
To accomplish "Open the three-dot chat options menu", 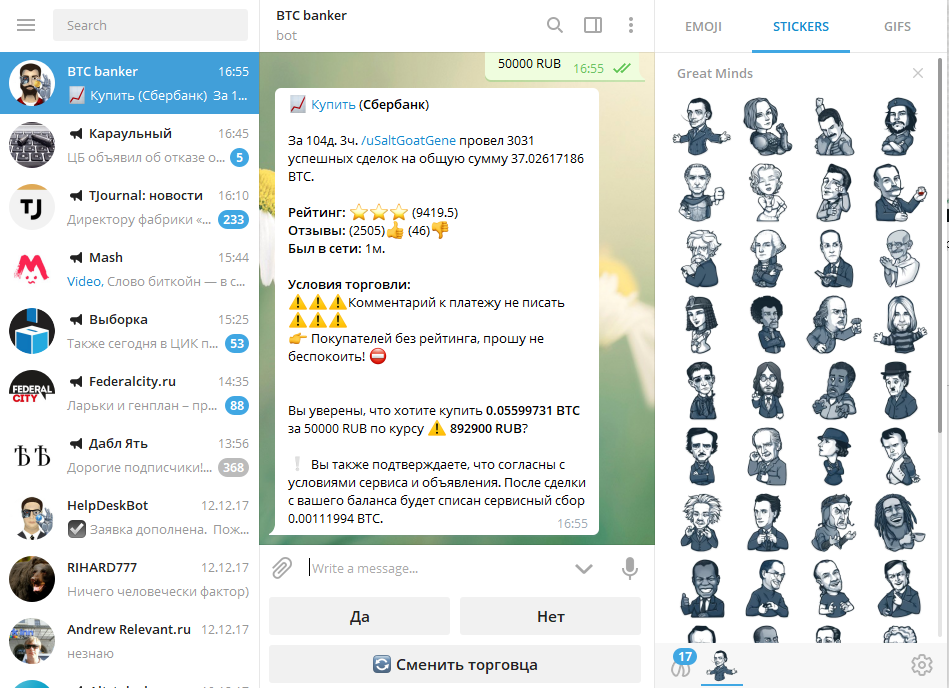I will tap(631, 25).
